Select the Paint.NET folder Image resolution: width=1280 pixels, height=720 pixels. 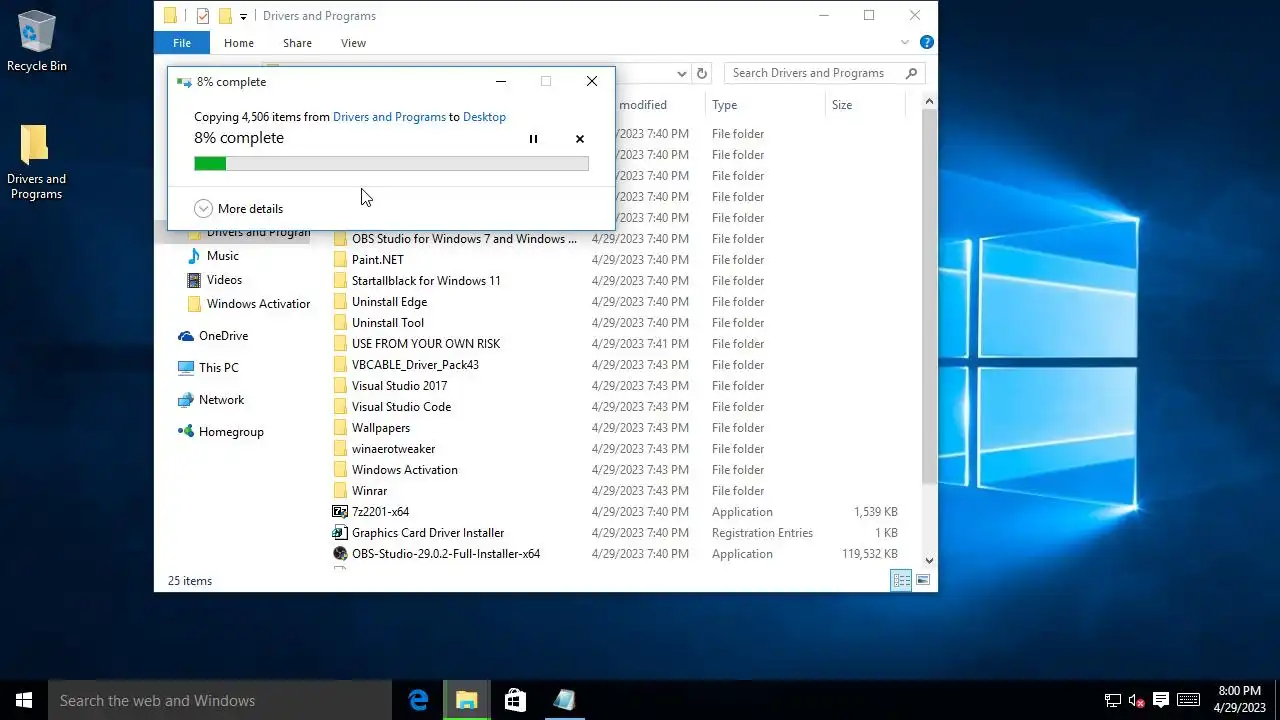click(368, 260)
